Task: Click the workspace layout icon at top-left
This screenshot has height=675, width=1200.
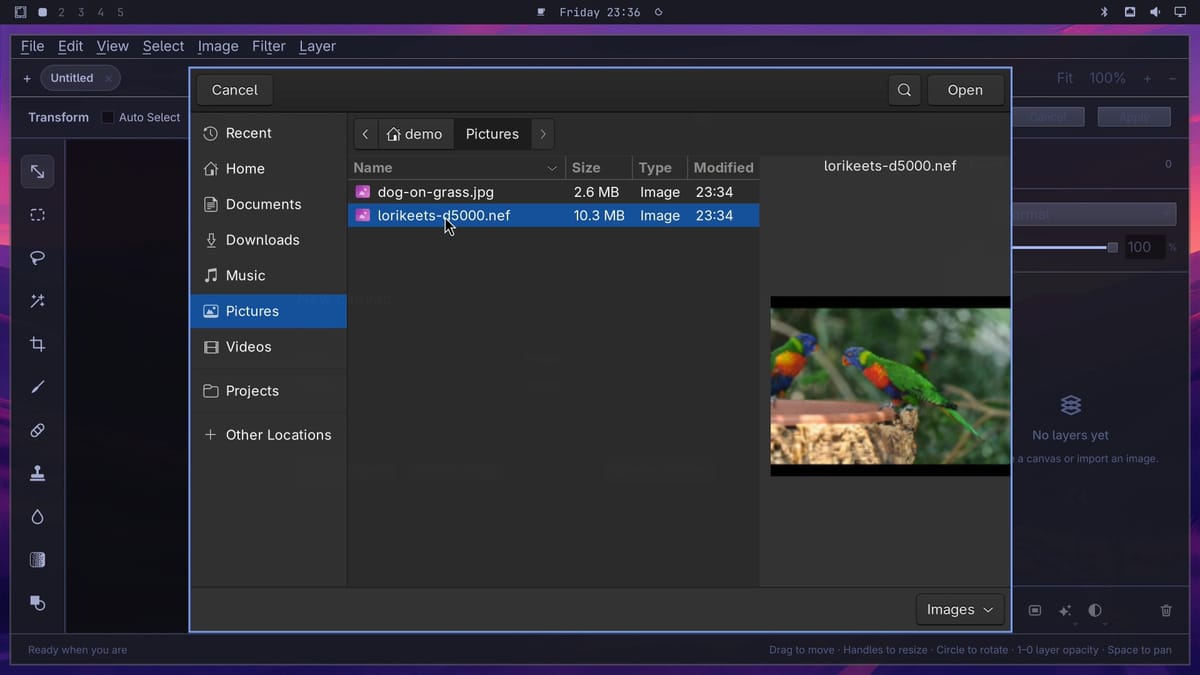Action: coord(20,12)
